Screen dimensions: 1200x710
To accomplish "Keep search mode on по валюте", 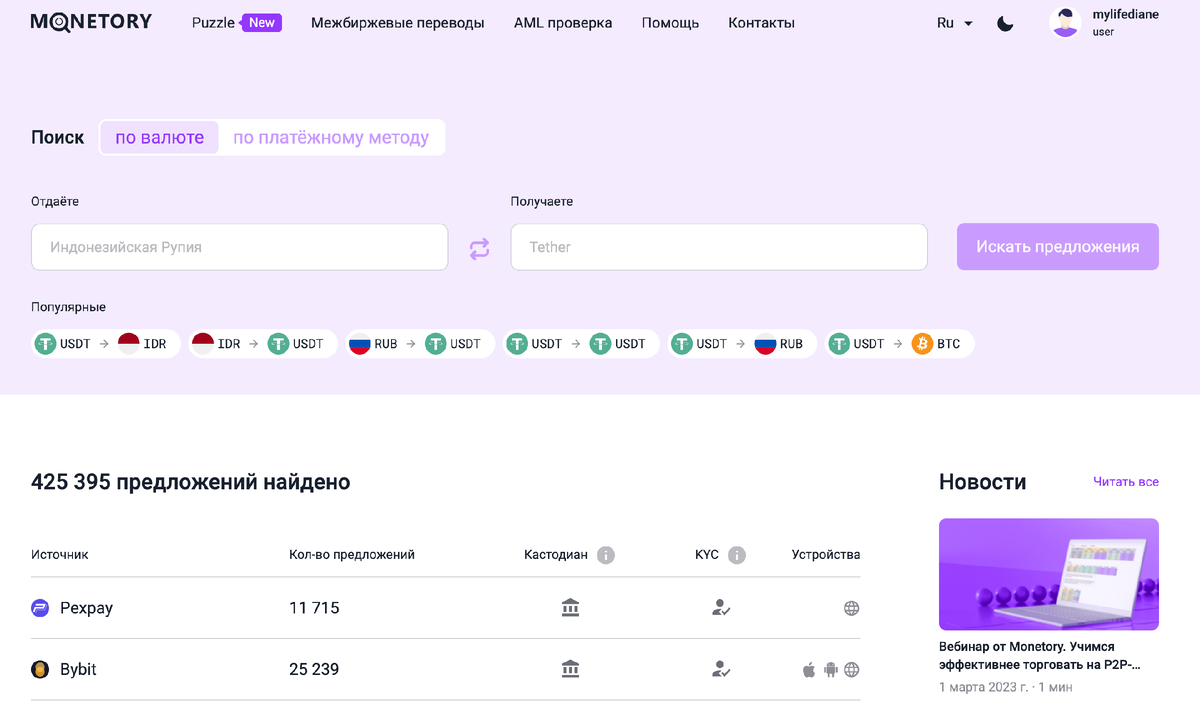I will pyautogui.click(x=159, y=137).
